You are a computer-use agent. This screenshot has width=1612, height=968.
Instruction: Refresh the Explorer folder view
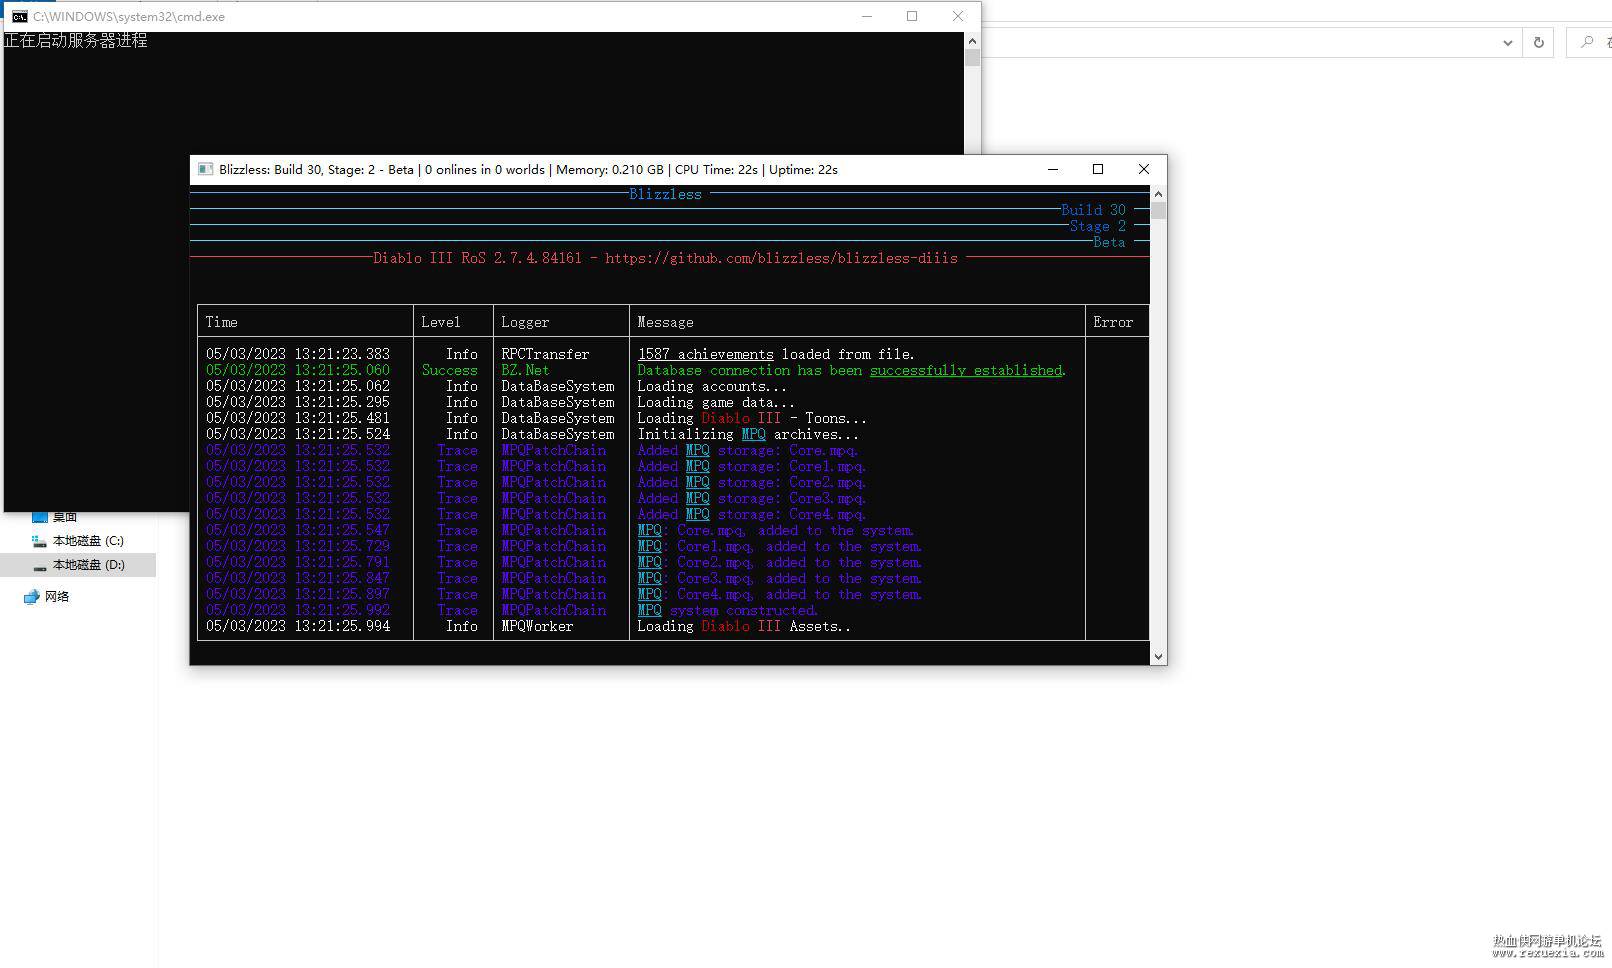click(x=1538, y=42)
